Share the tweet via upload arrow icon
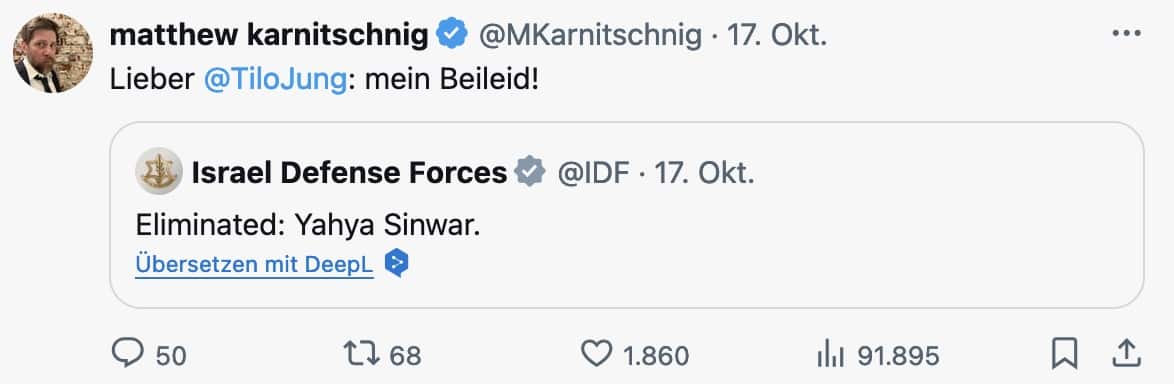This screenshot has height=384, width=1174. click(x=1126, y=353)
